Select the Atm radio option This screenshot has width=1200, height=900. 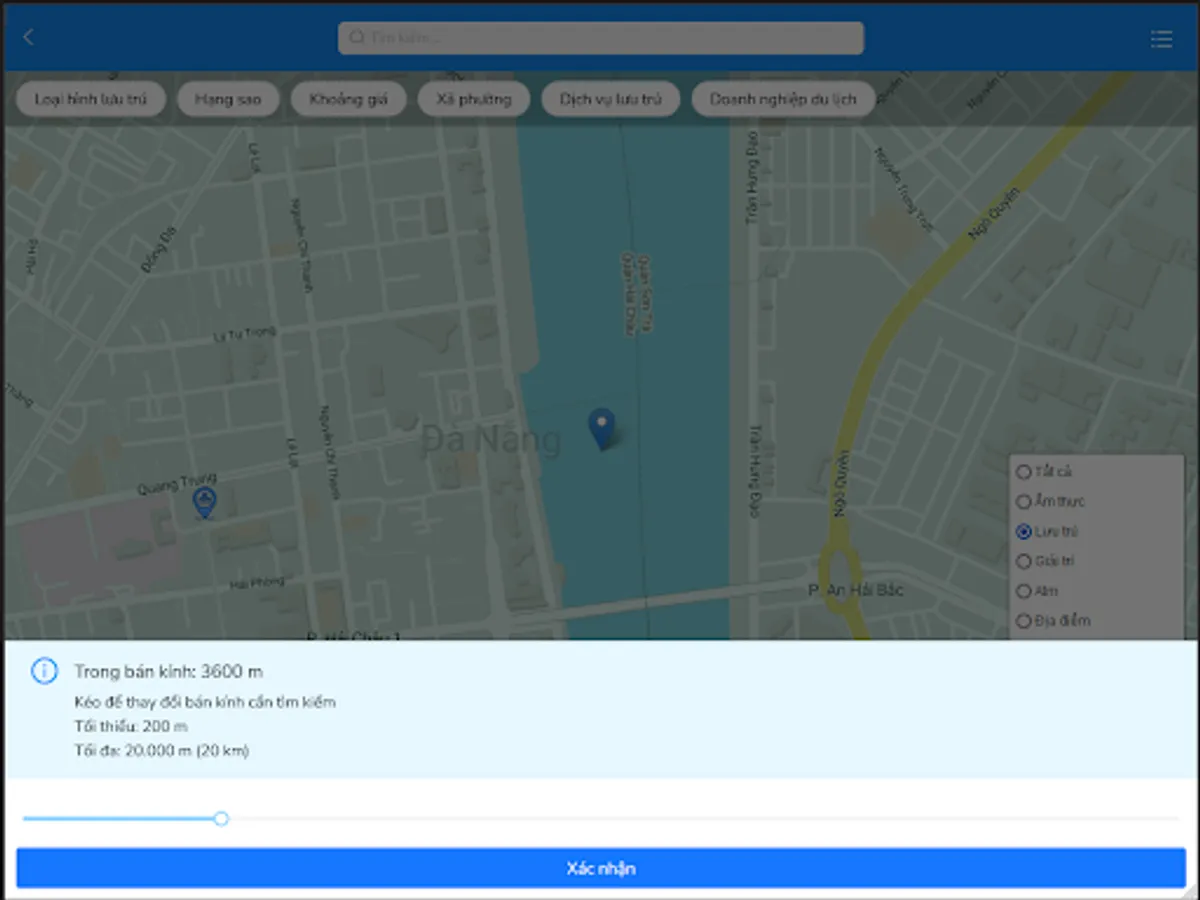(1023, 591)
